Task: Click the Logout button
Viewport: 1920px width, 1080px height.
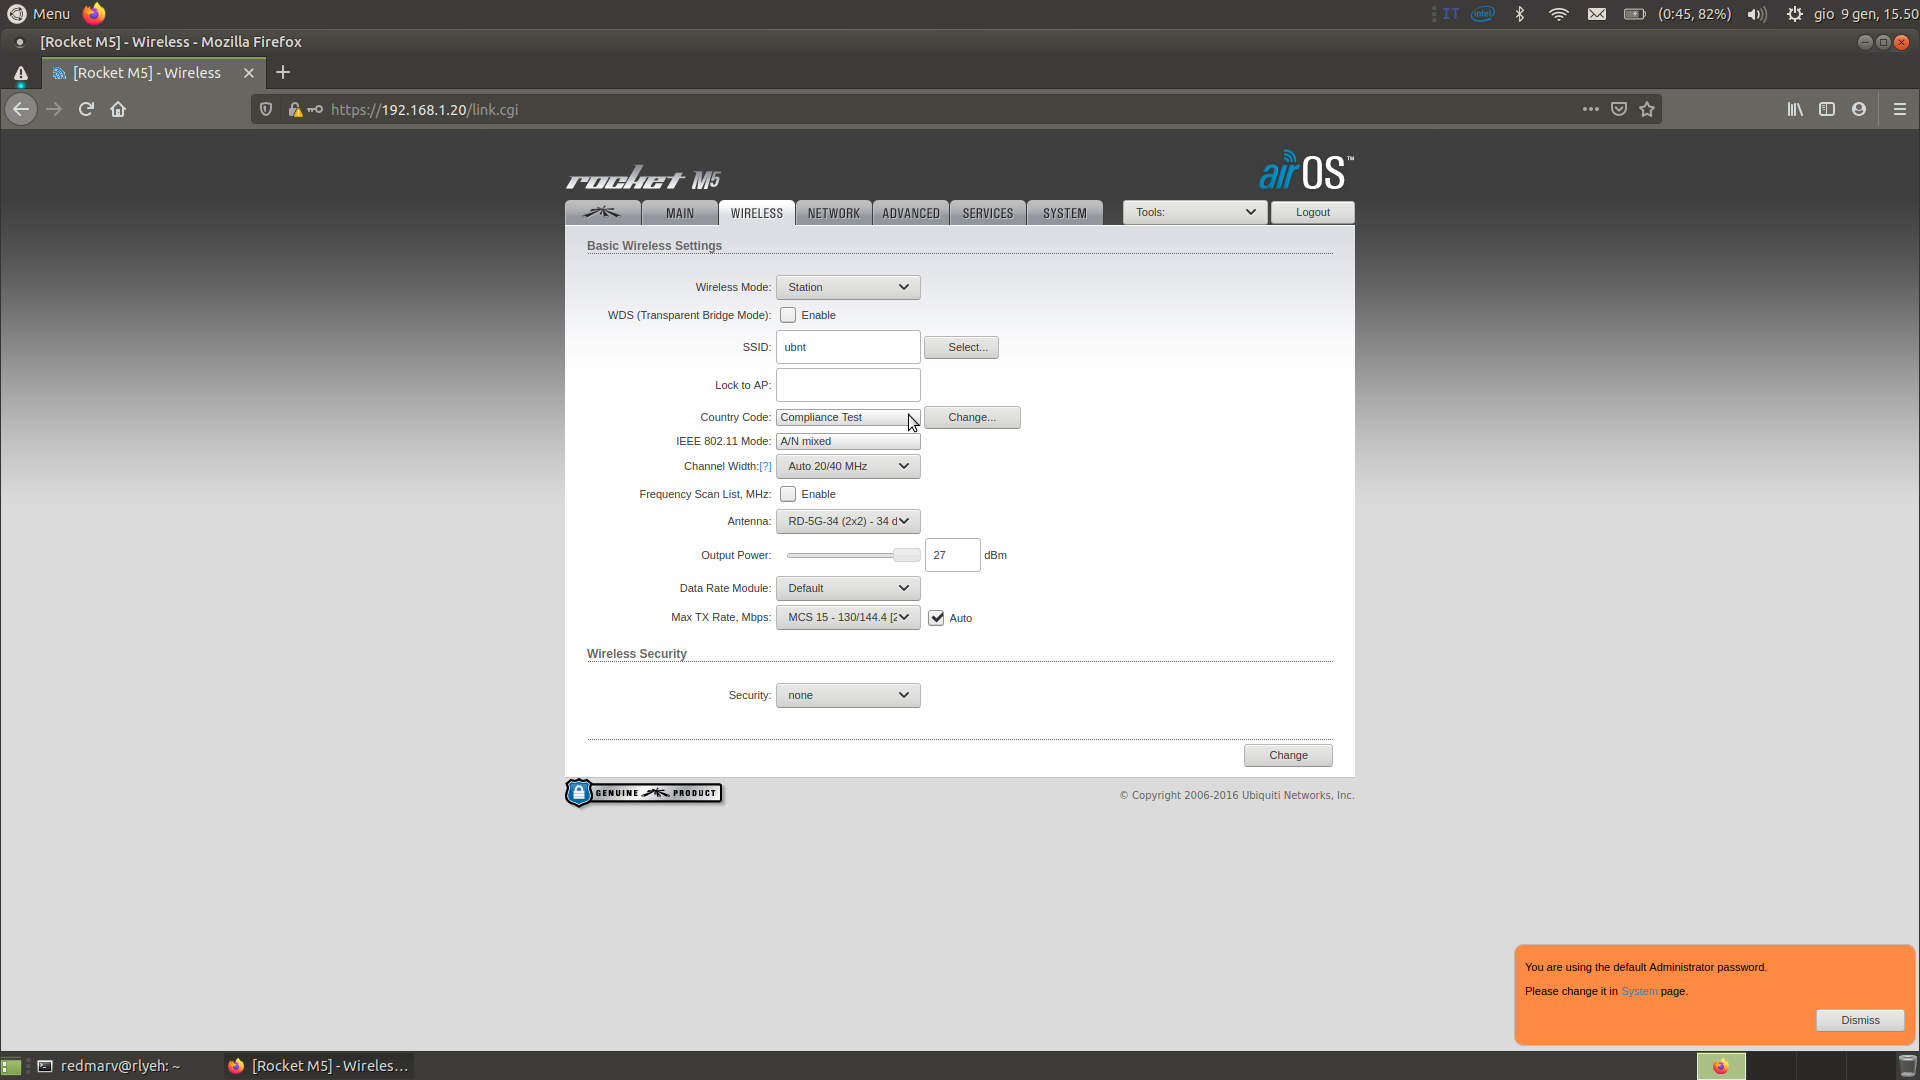Action: tap(1313, 212)
